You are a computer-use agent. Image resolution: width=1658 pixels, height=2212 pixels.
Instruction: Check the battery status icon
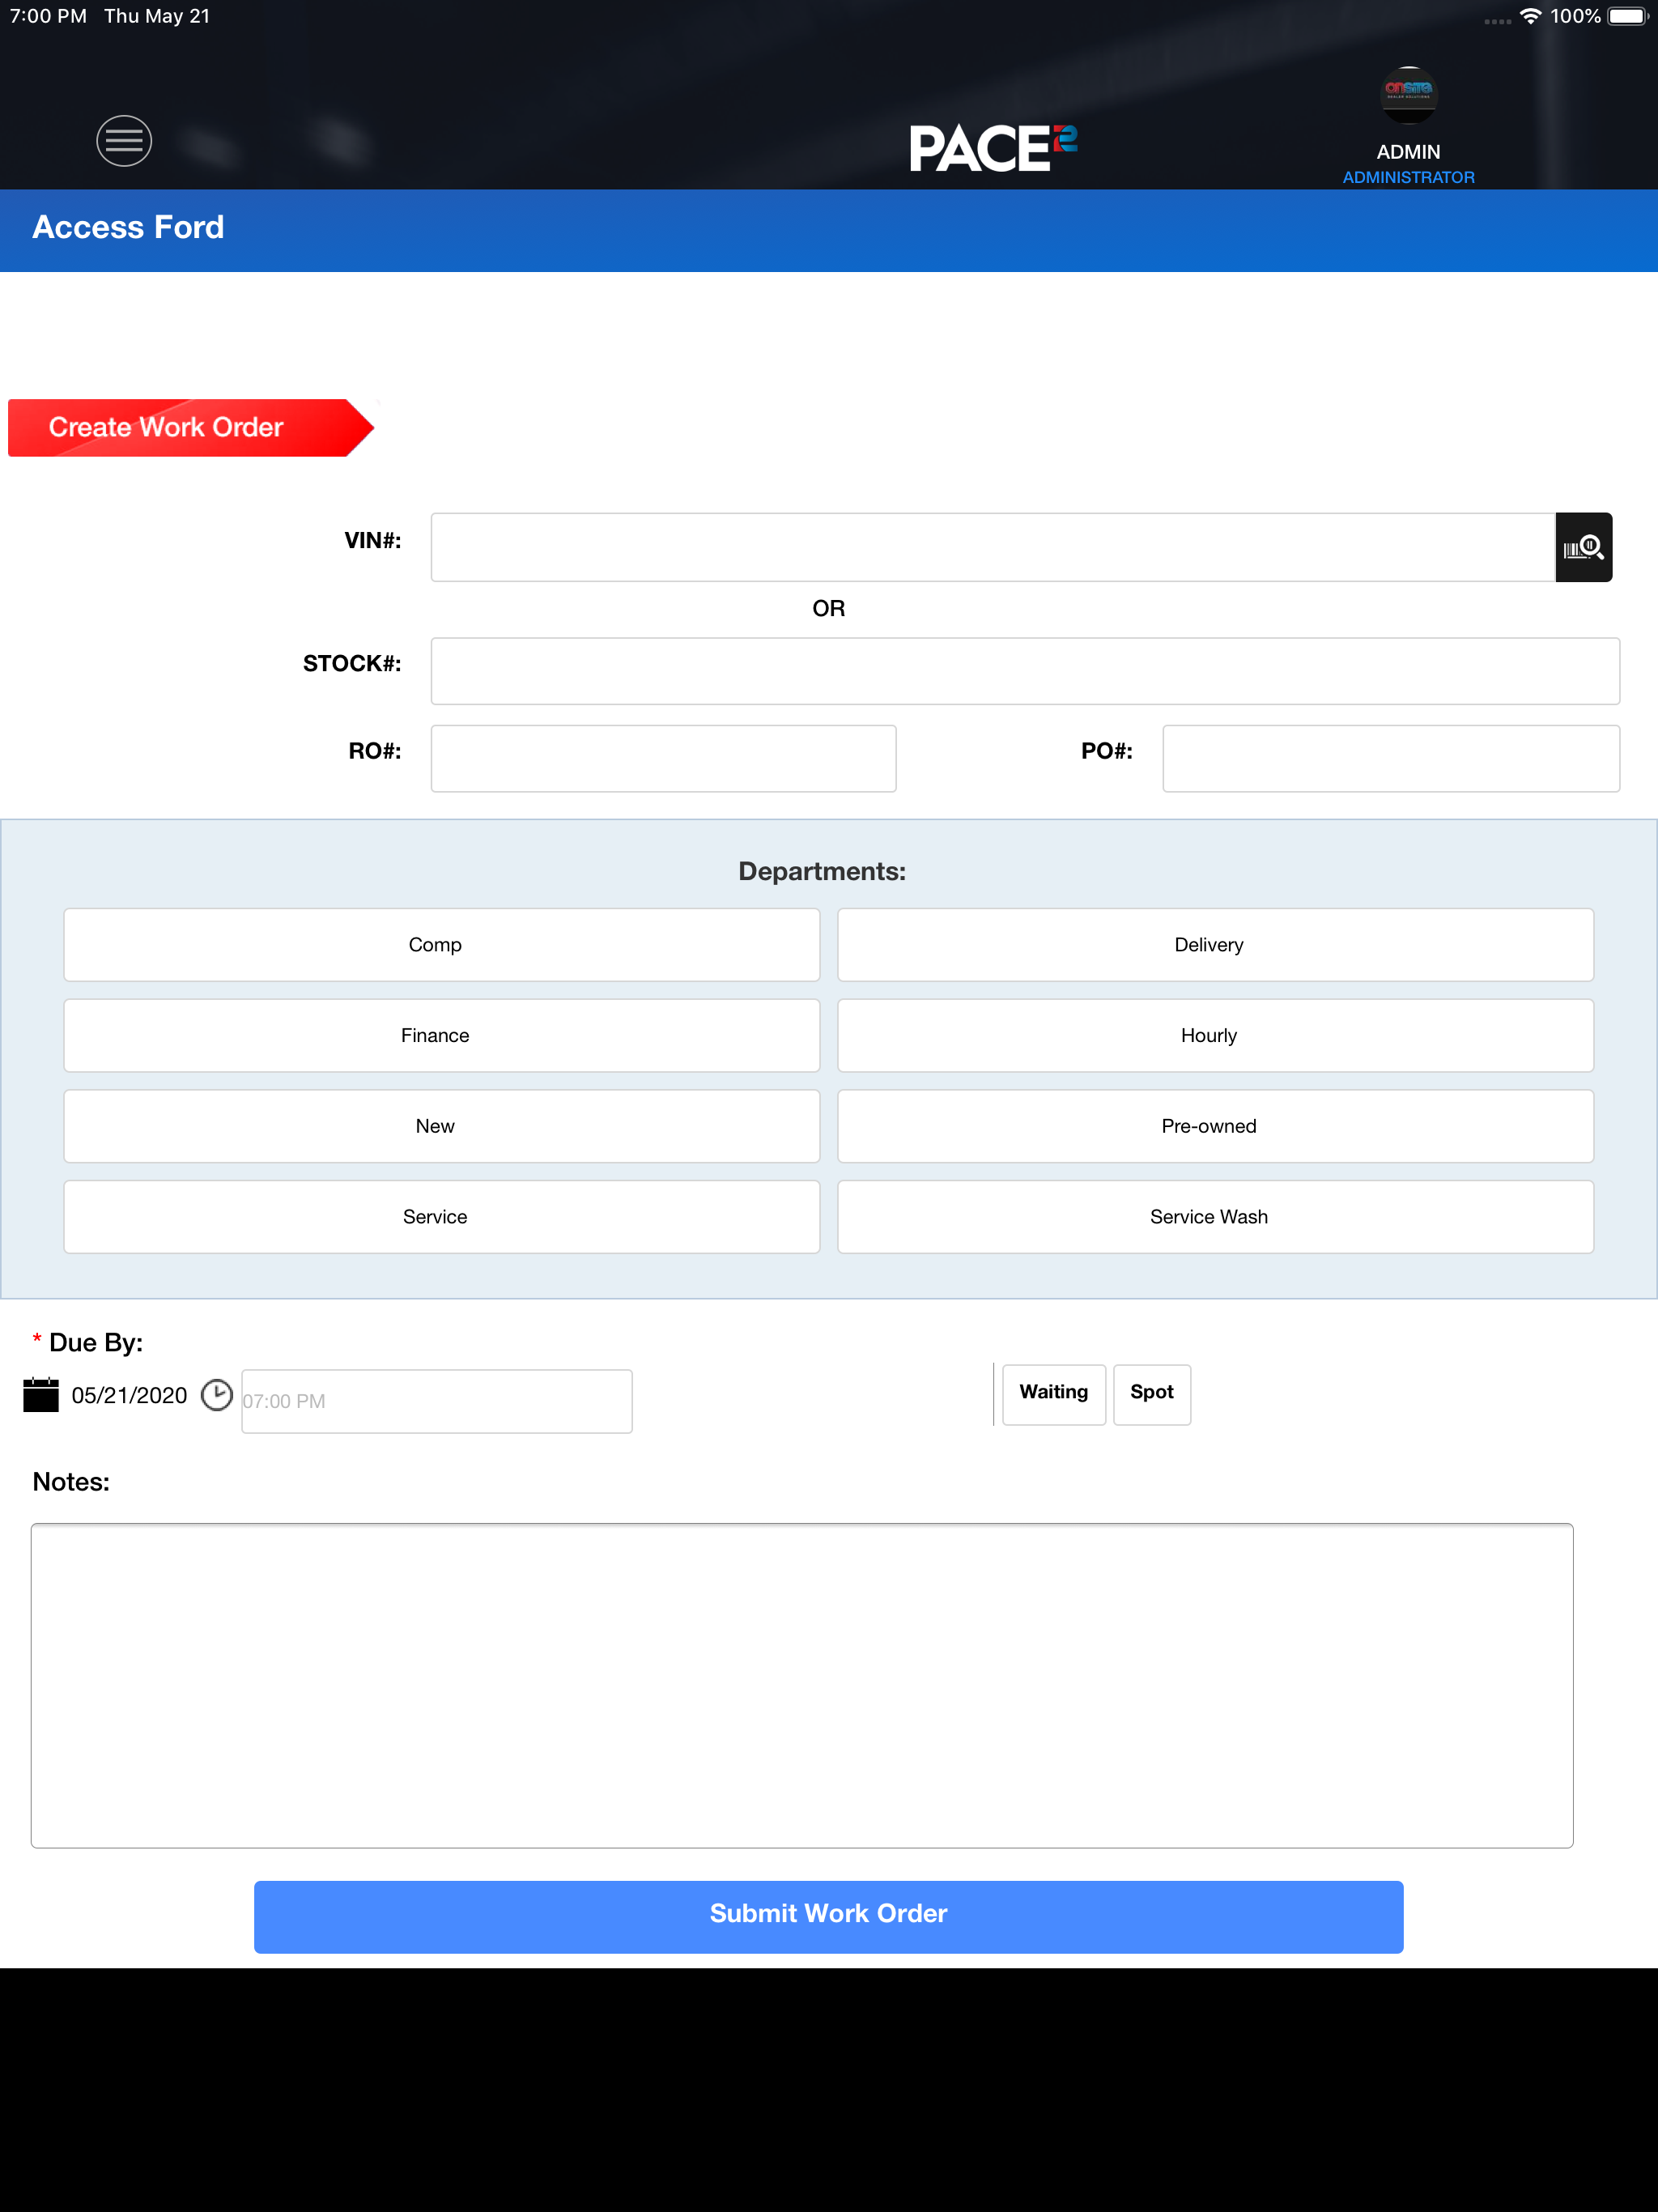coord(1628,16)
